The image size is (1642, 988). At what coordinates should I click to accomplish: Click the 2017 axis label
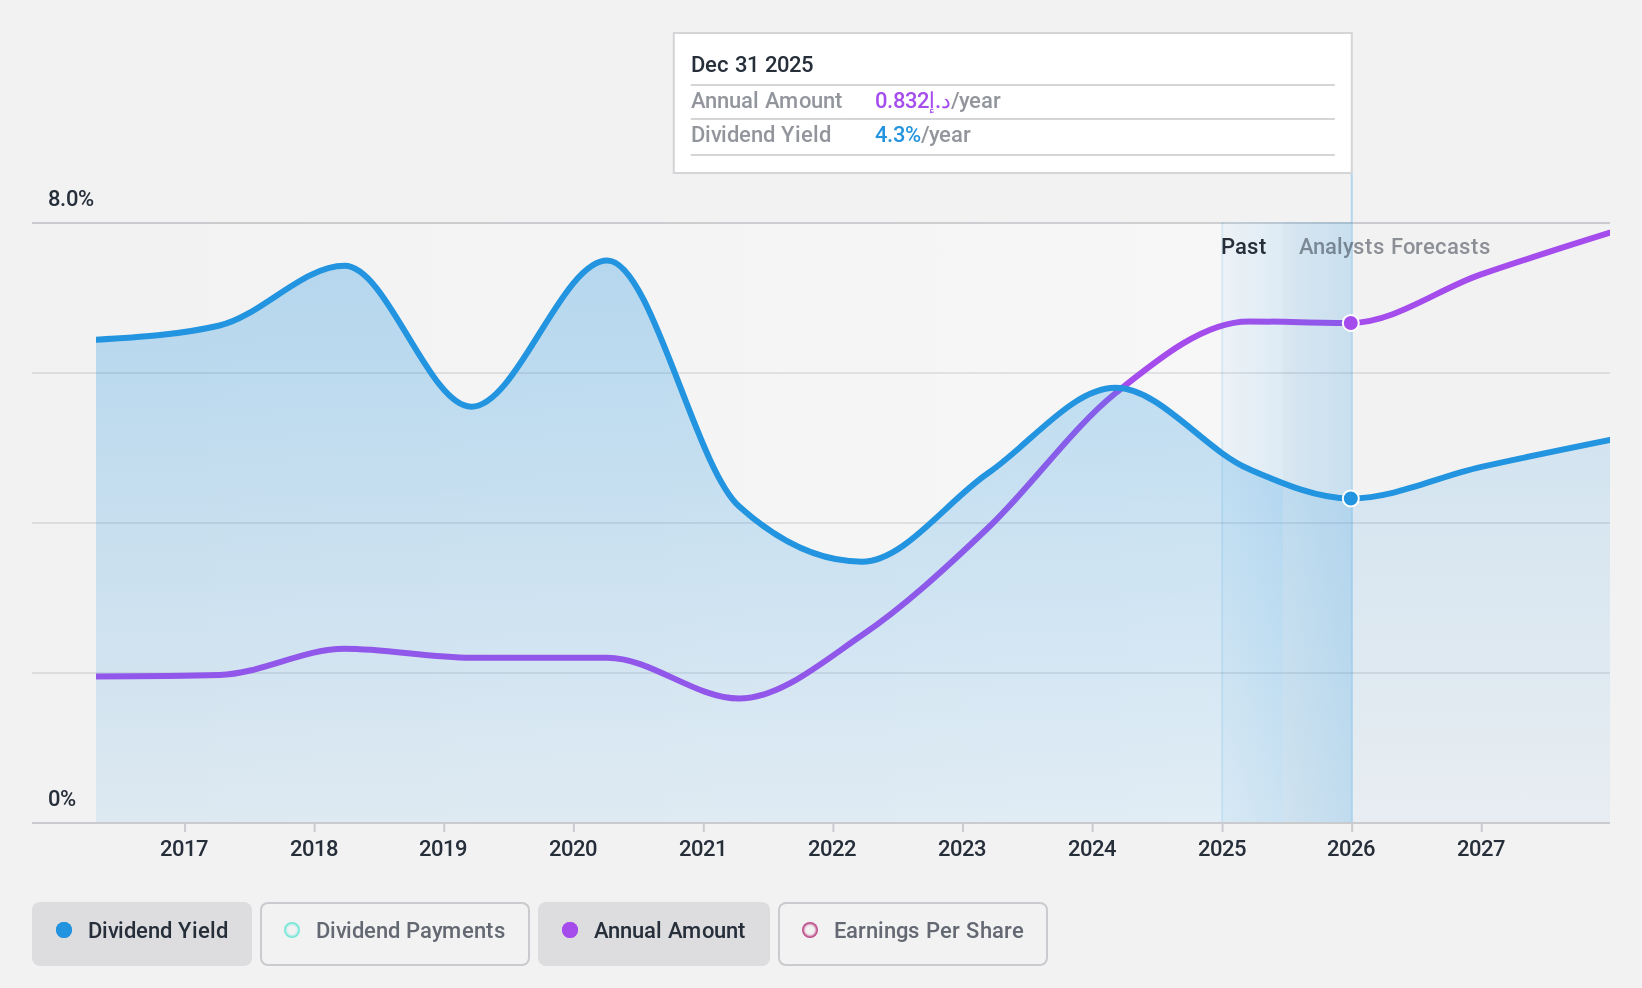coord(184,849)
